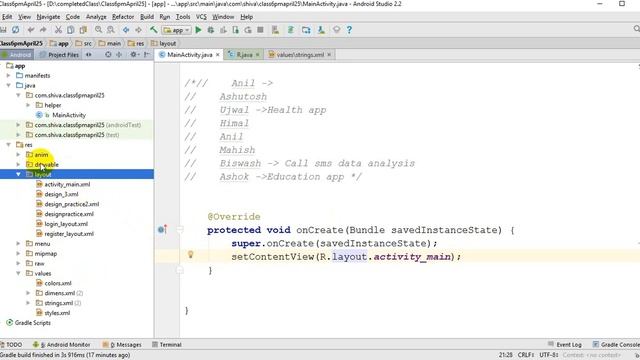Click the Redo arrow icon

click(43, 30)
